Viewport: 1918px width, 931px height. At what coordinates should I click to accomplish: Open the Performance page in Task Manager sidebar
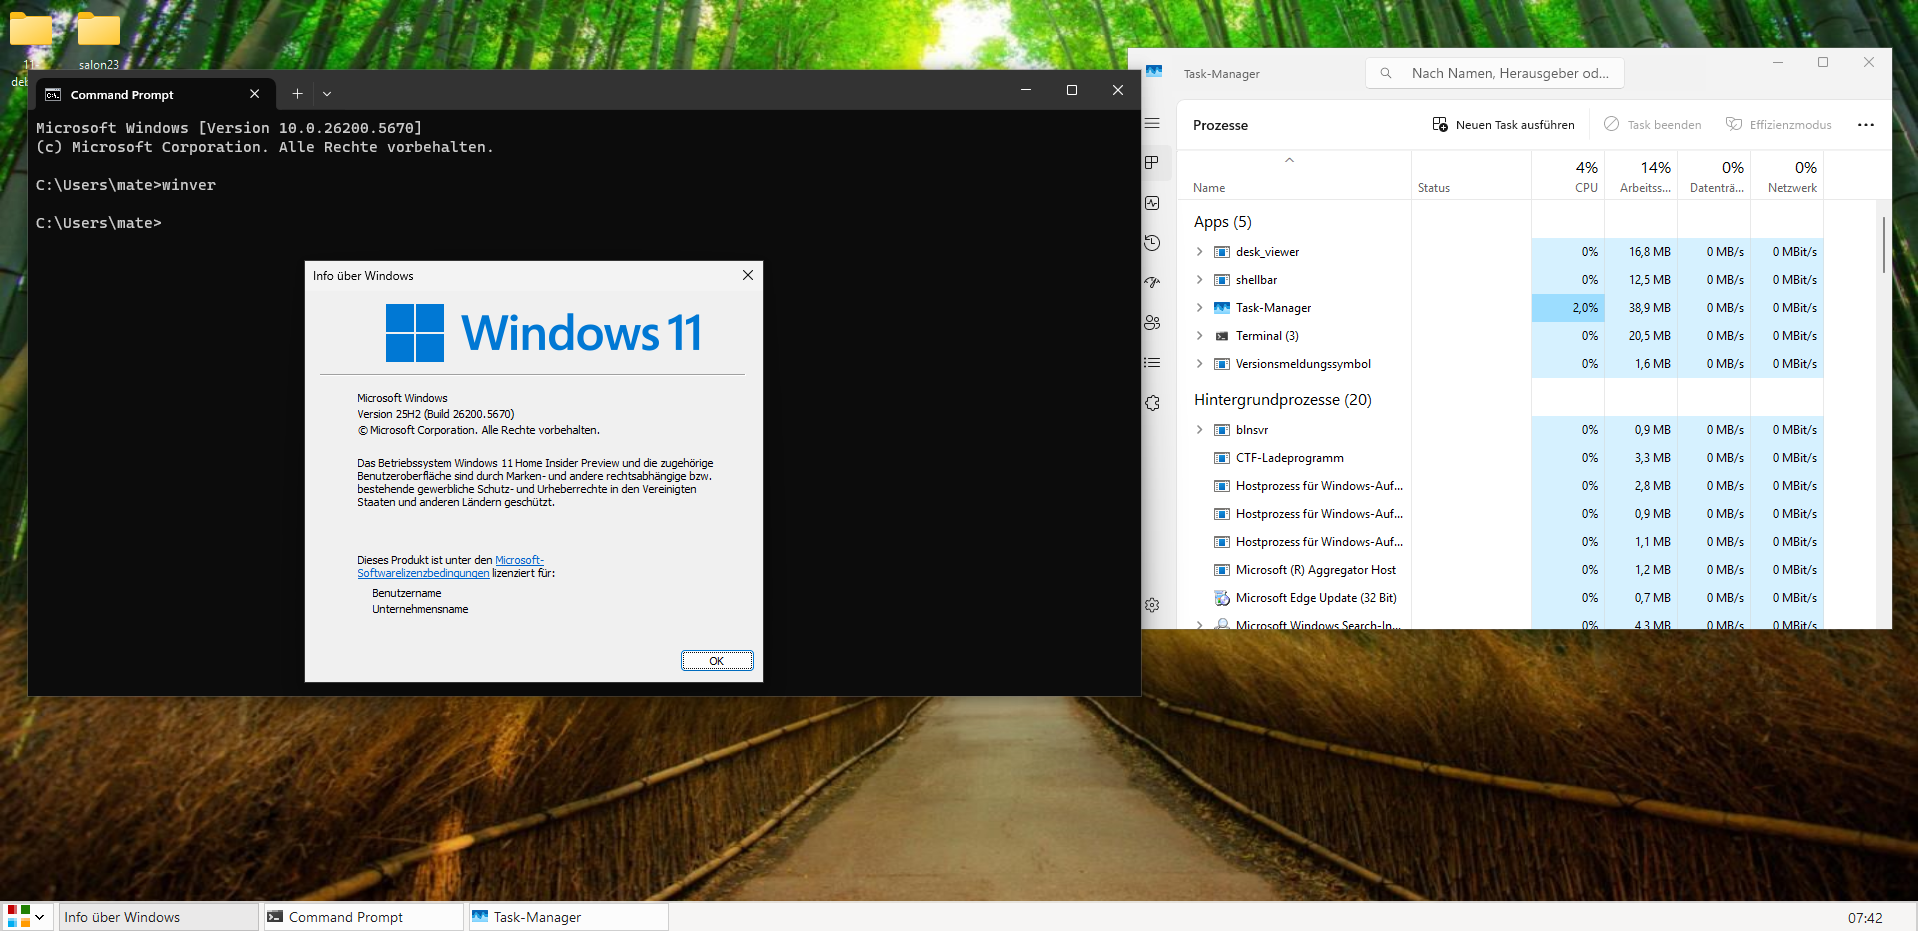(x=1152, y=203)
